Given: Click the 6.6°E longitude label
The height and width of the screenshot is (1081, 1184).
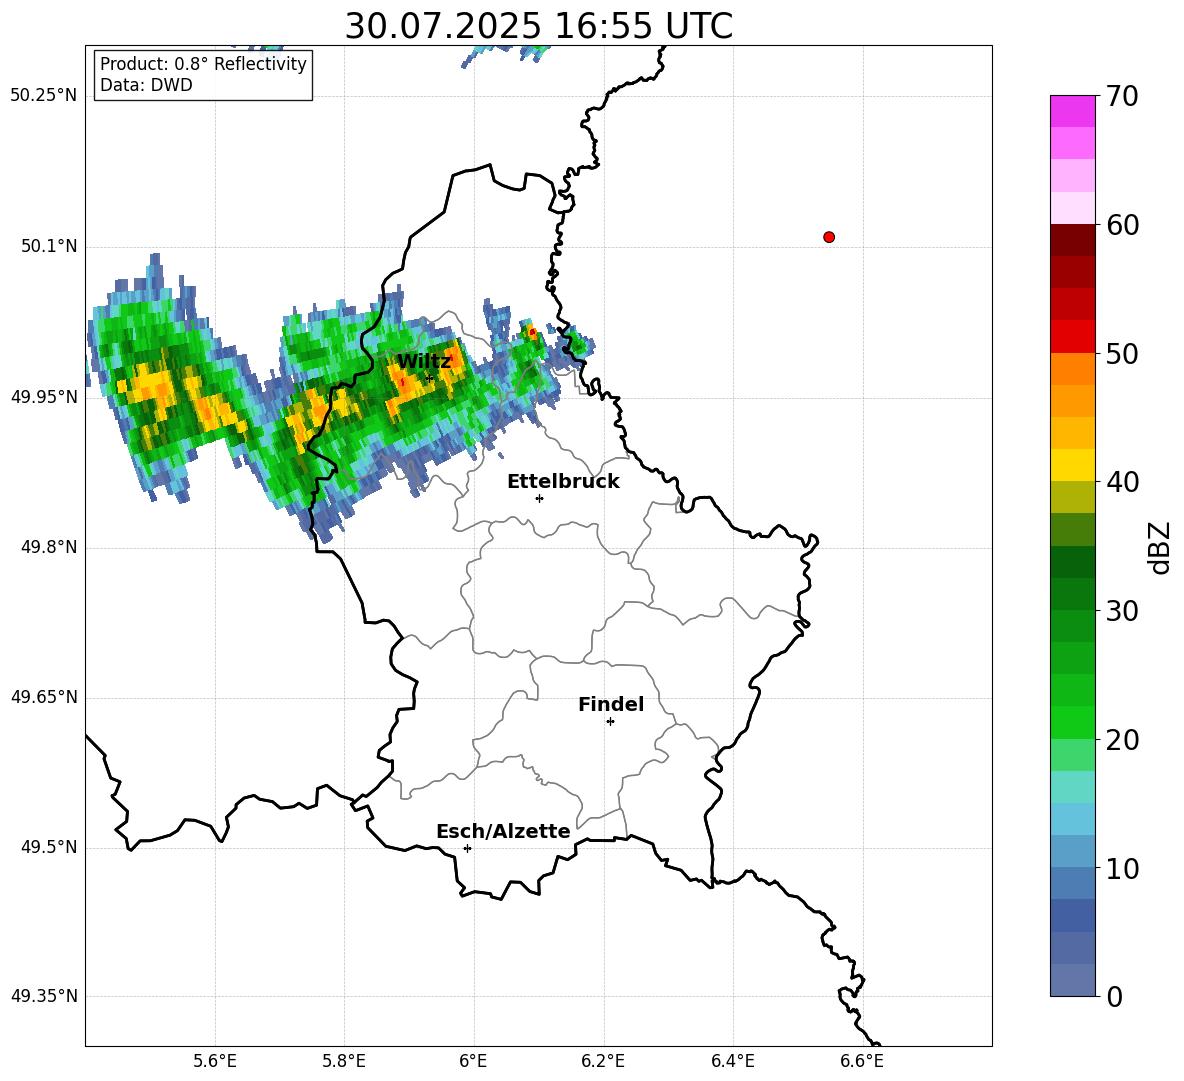Looking at the screenshot, I should coord(862,1061).
